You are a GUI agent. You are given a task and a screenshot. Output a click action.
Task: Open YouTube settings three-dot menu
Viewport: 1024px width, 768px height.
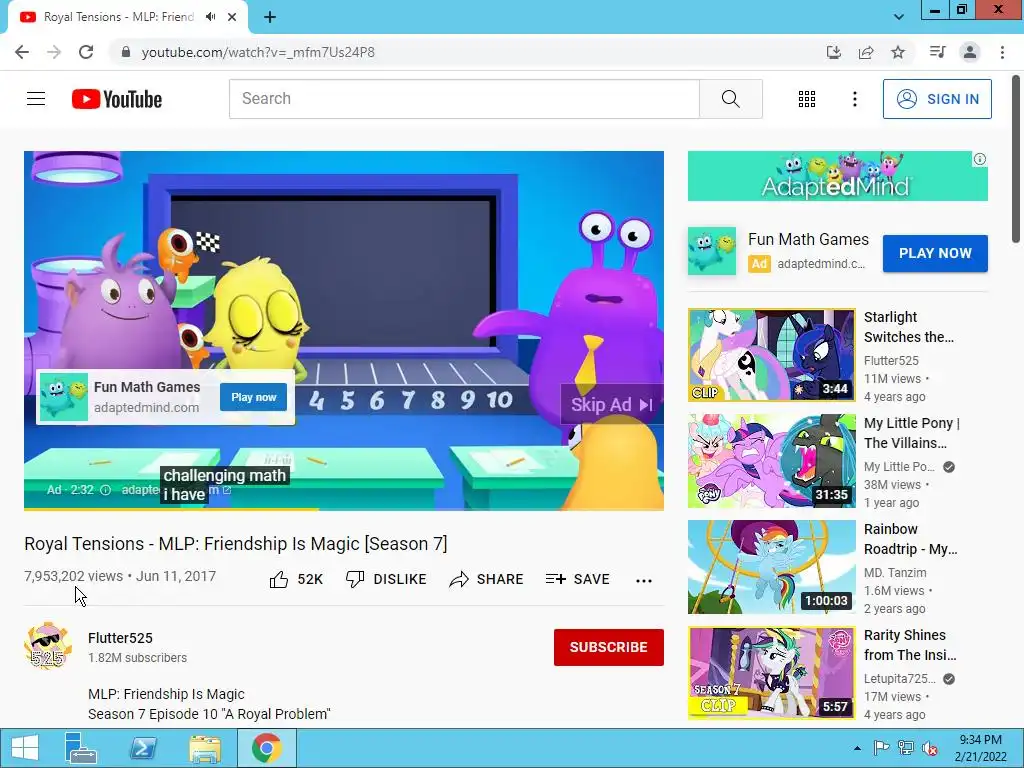854,99
